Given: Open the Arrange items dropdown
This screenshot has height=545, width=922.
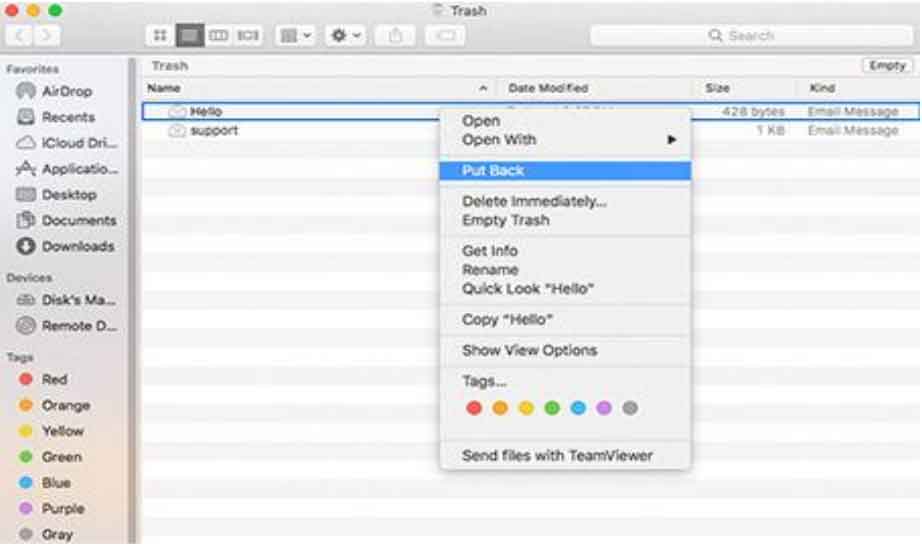Looking at the screenshot, I should 294,35.
